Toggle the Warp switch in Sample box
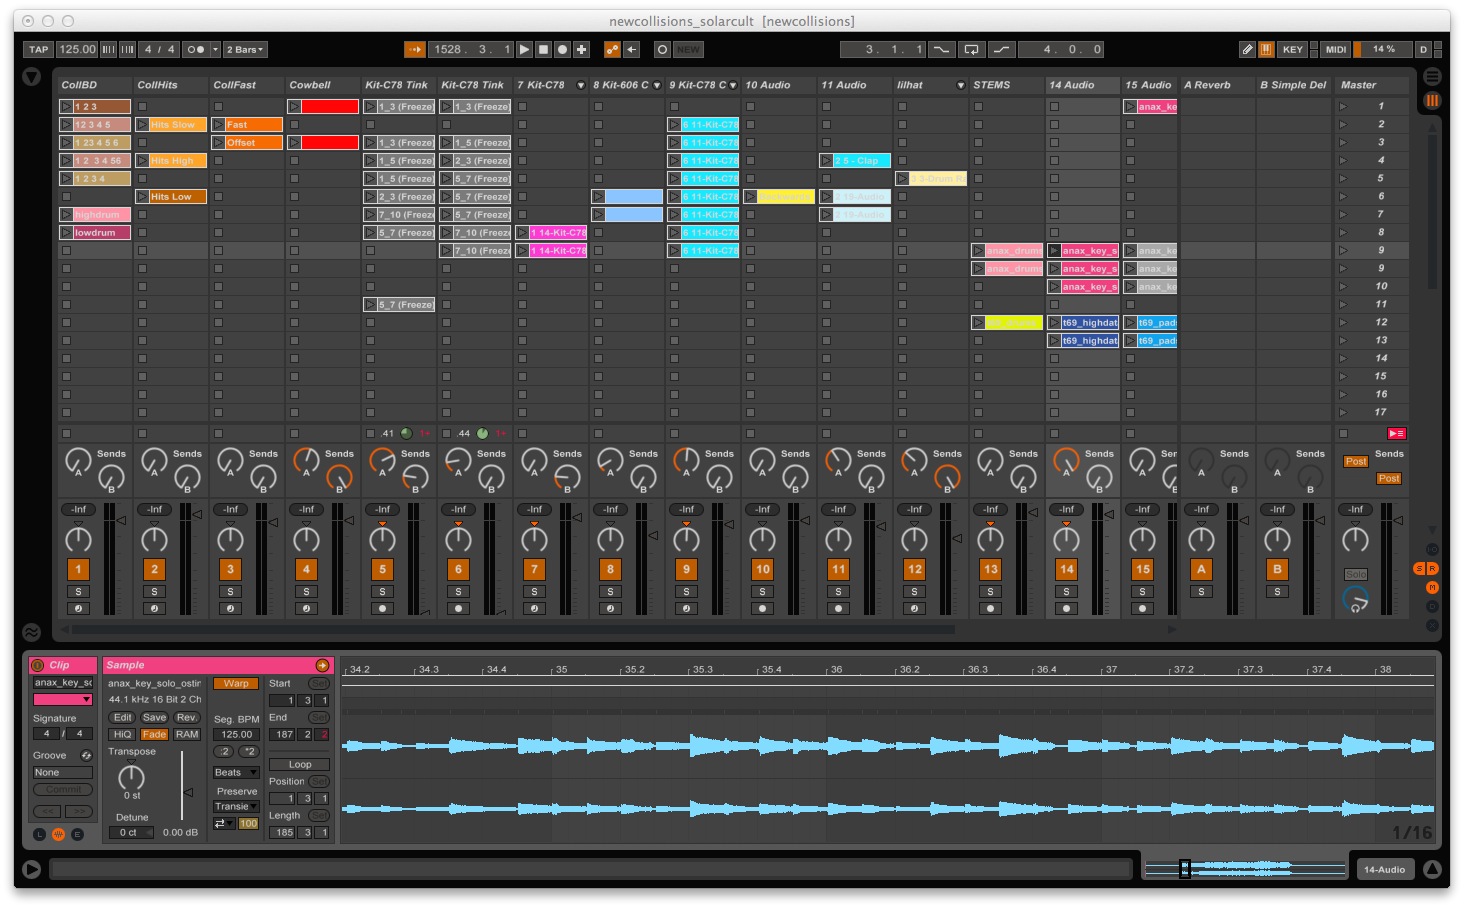Viewport: 1464px width, 908px height. coord(236,683)
